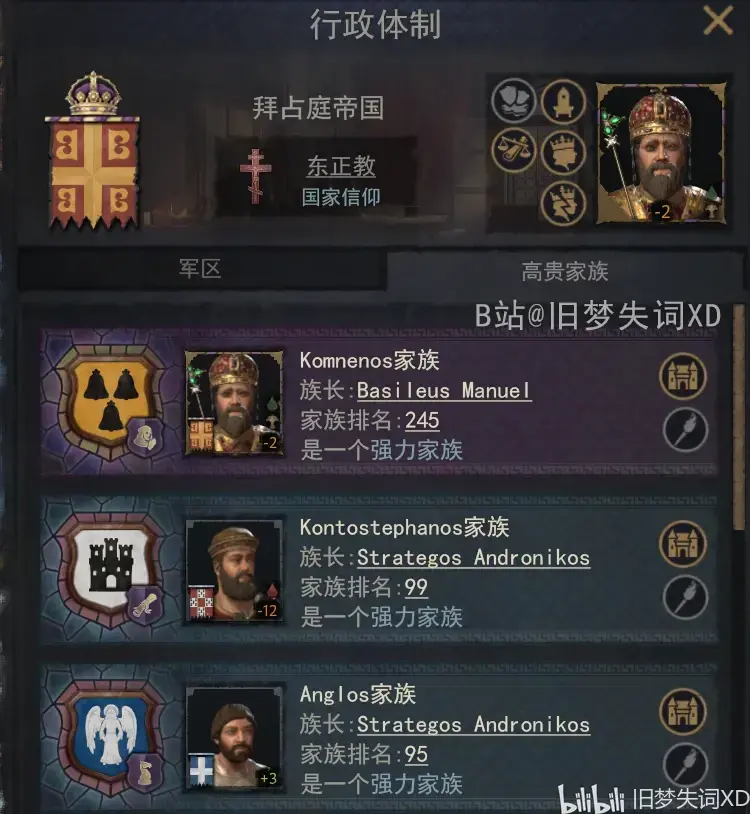This screenshot has width=750, height=814.
Task: Click the castle icon for Kontostephanos family
Action: tap(683, 544)
